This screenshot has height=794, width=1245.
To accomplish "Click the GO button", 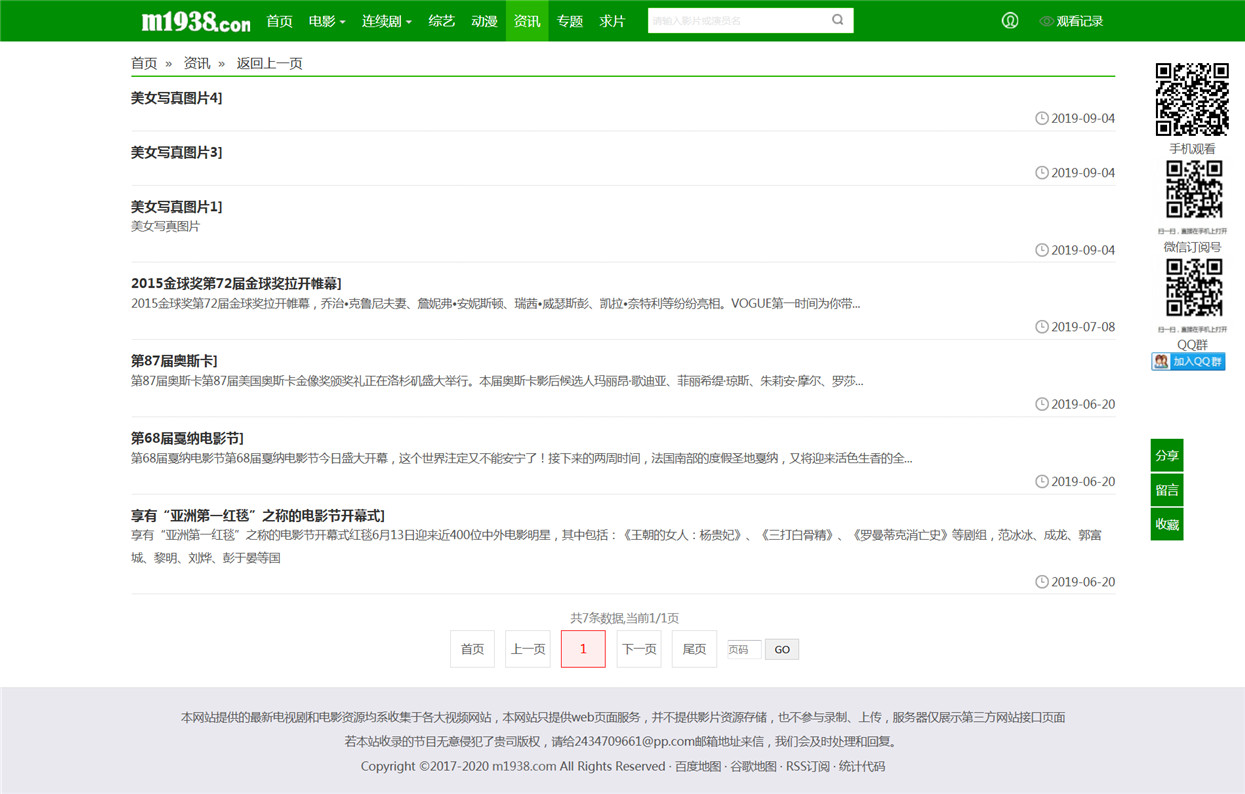I will [782, 649].
